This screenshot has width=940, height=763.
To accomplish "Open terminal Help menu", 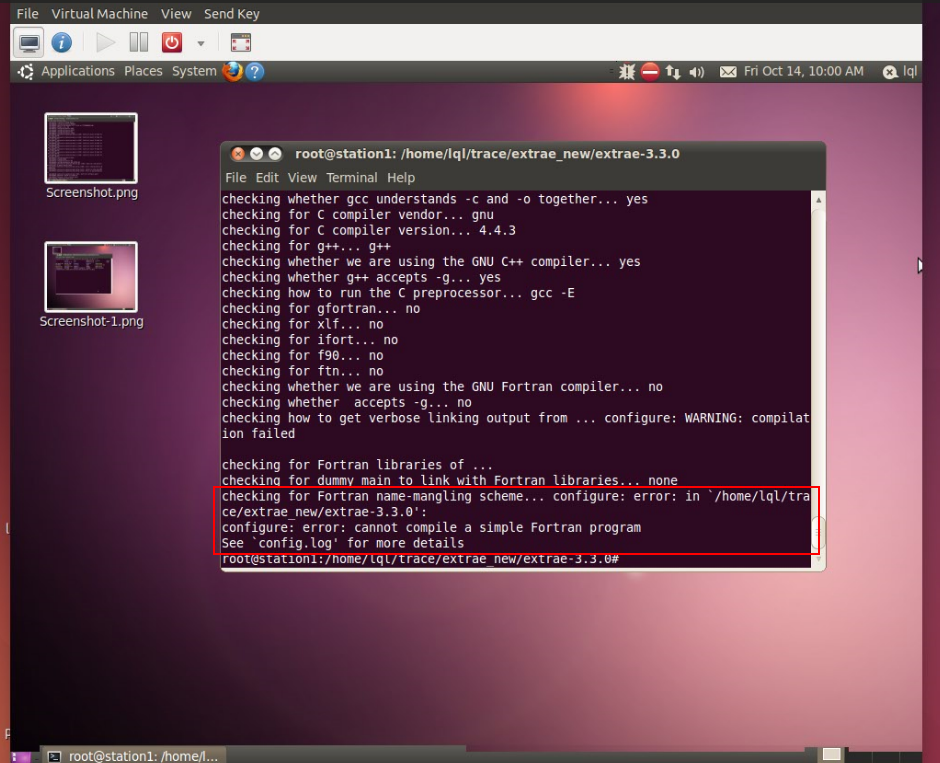I will coord(400,177).
